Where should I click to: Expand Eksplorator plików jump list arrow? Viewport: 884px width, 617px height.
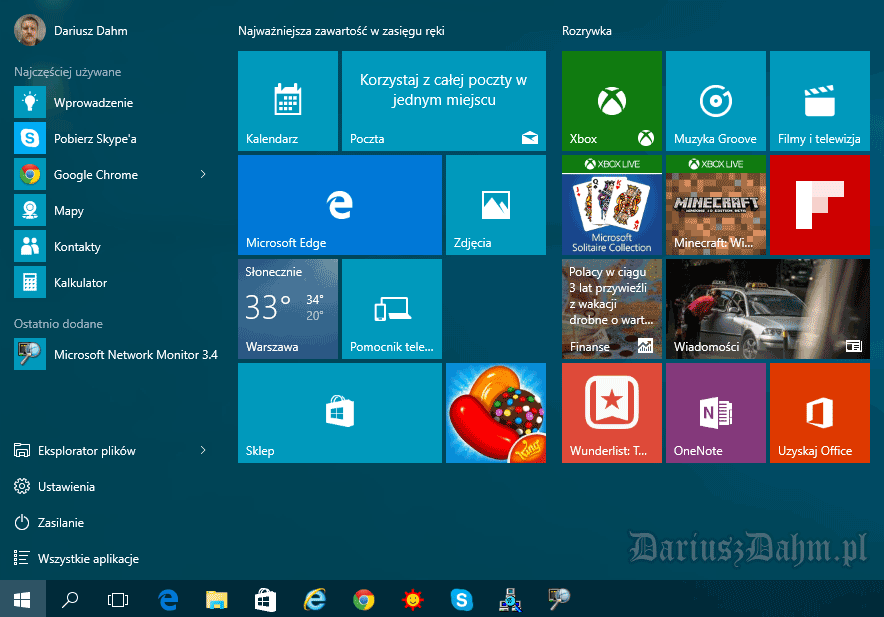coord(203,450)
